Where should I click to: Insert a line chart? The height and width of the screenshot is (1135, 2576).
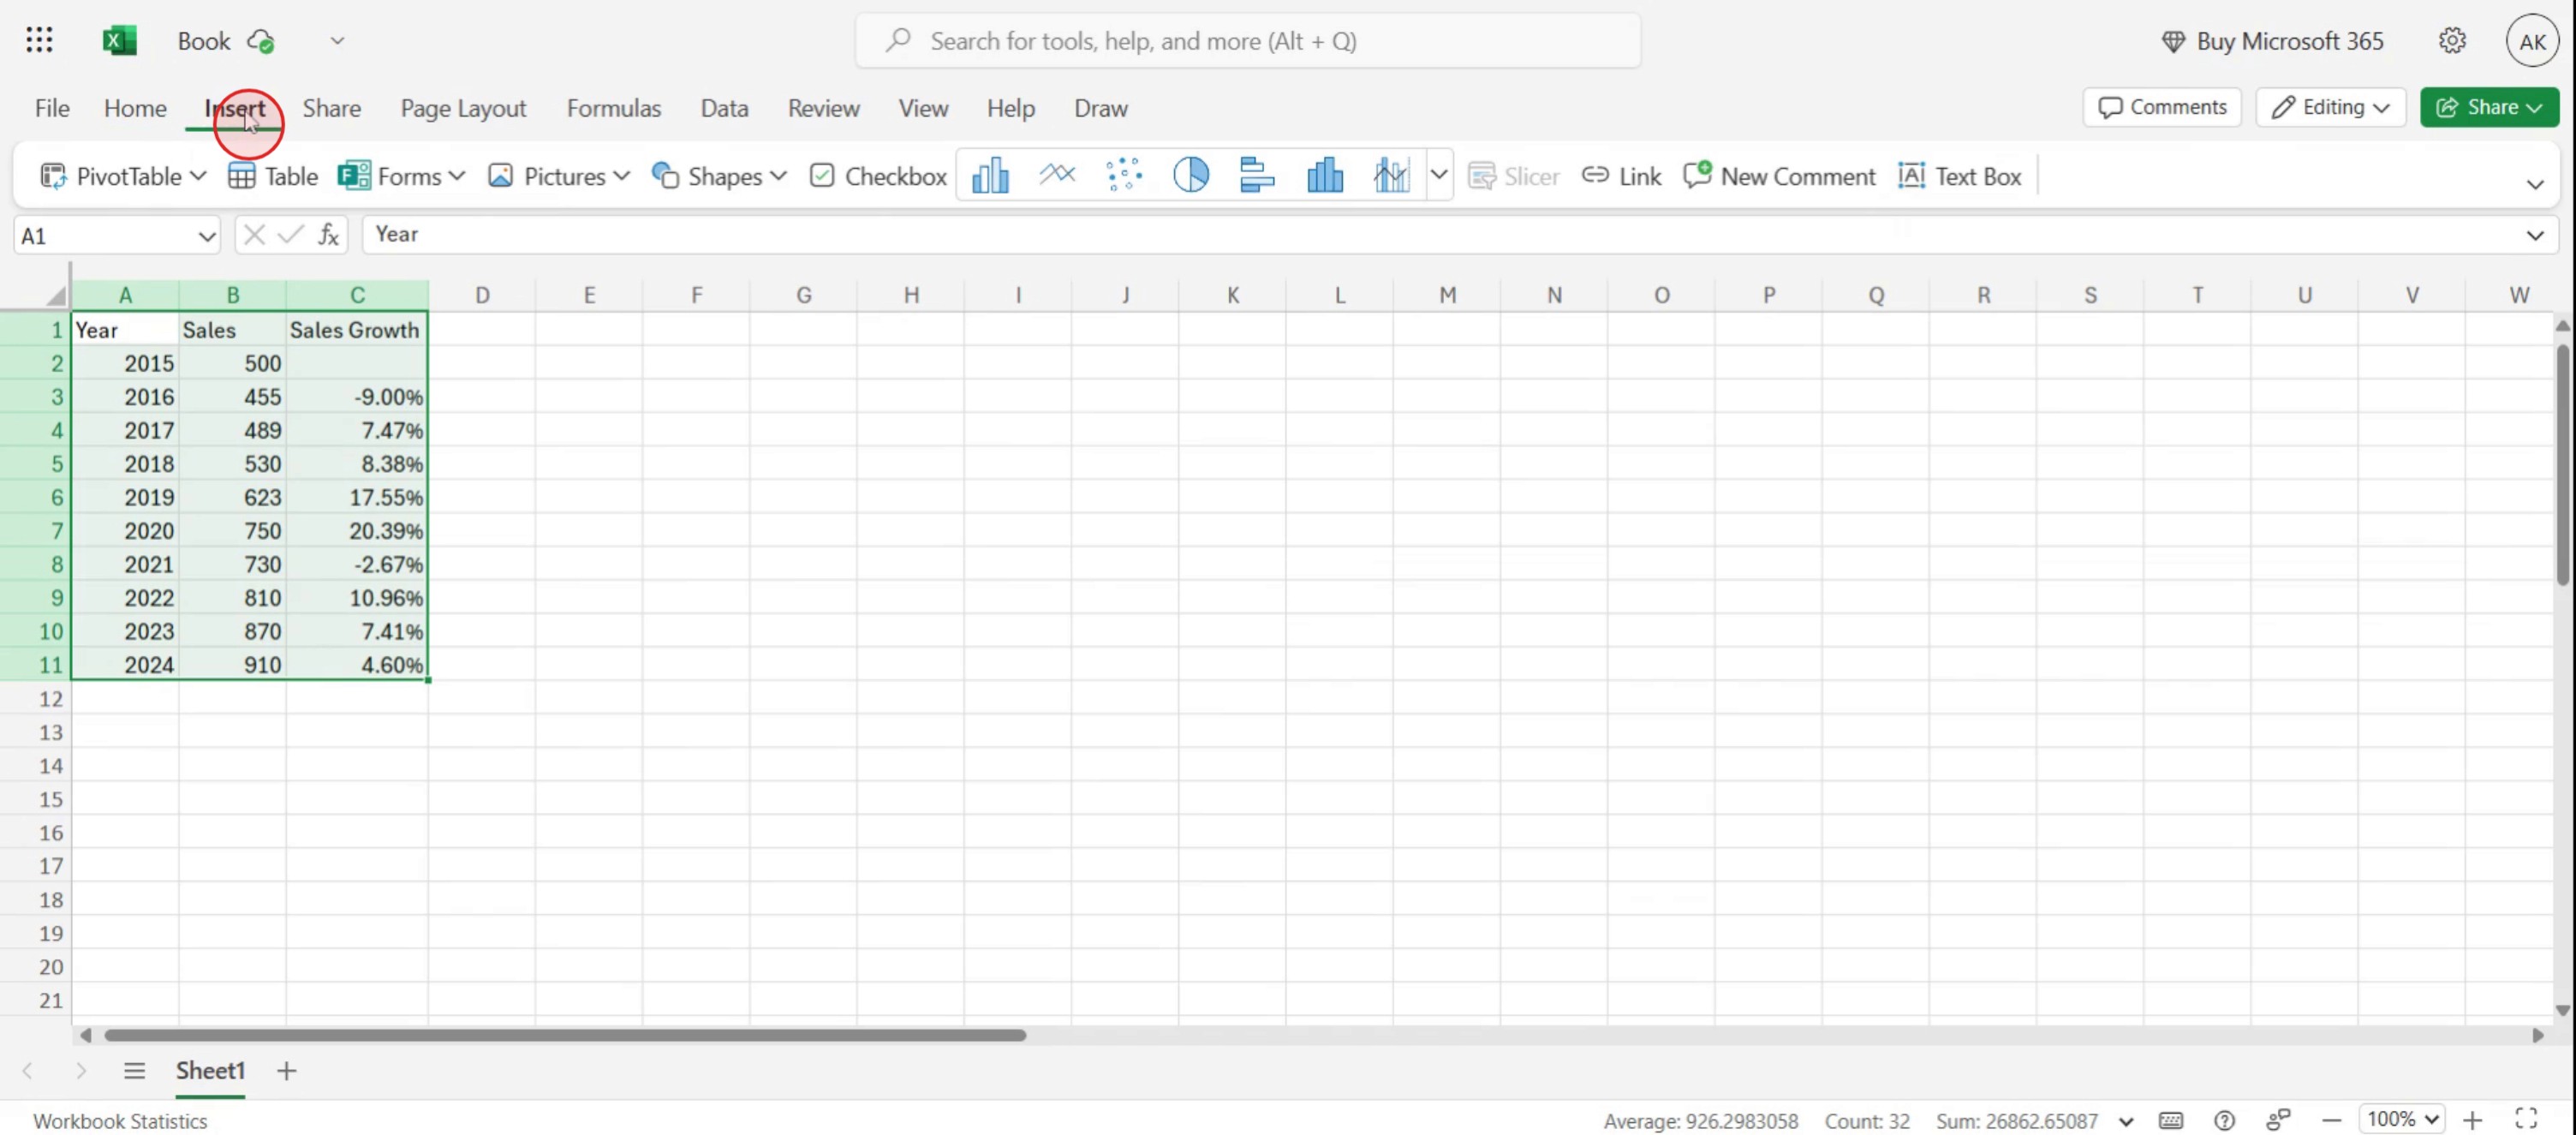1057,176
